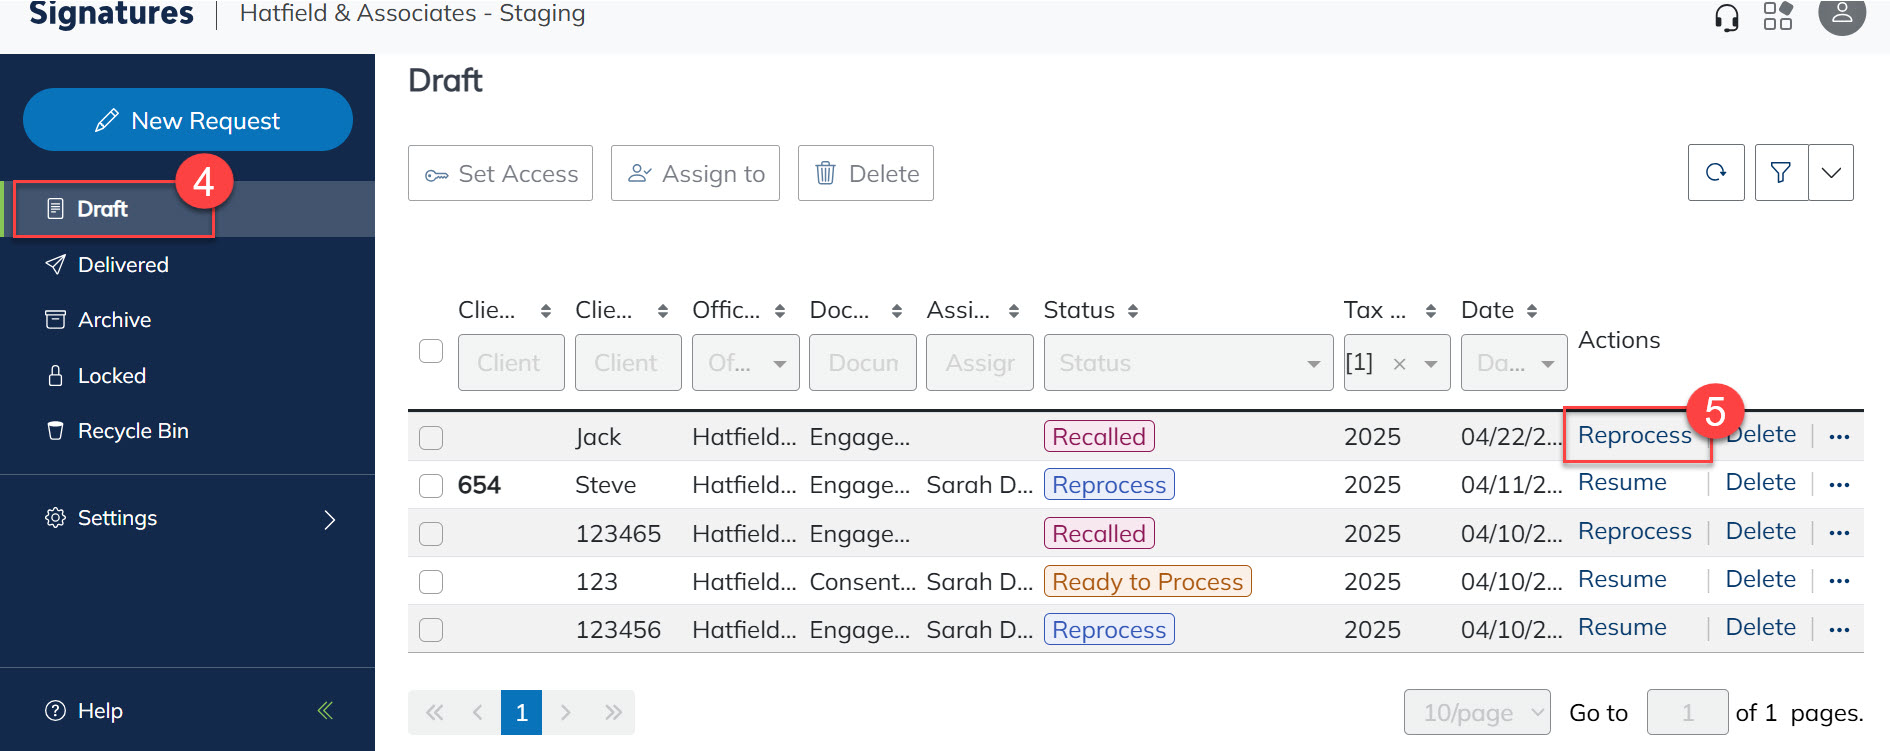This screenshot has width=1890, height=751.
Task: Open the filter funnel icon
Action: click(x=1781, y=173)
